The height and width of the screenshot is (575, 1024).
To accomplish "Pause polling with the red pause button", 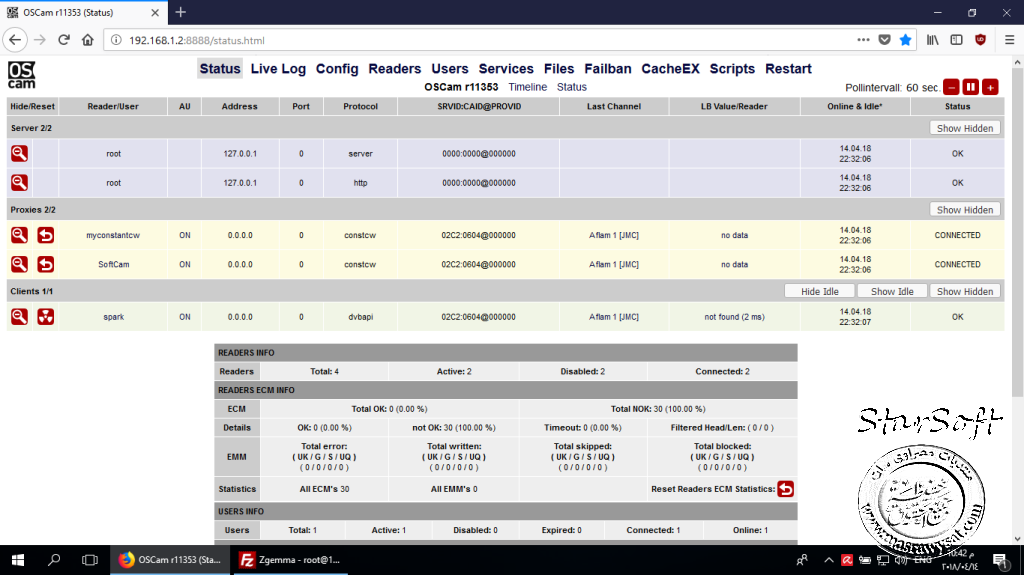I will (970, 87).
